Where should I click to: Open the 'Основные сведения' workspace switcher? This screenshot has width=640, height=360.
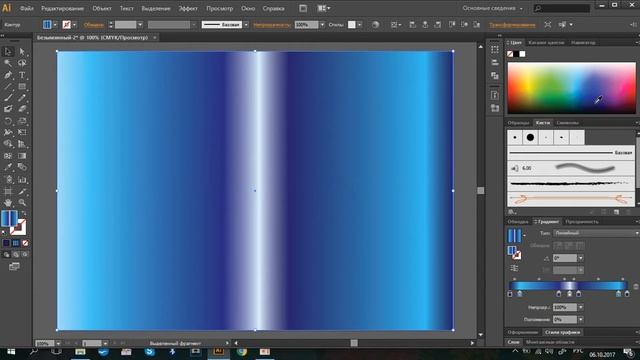(x=492, y=8)
